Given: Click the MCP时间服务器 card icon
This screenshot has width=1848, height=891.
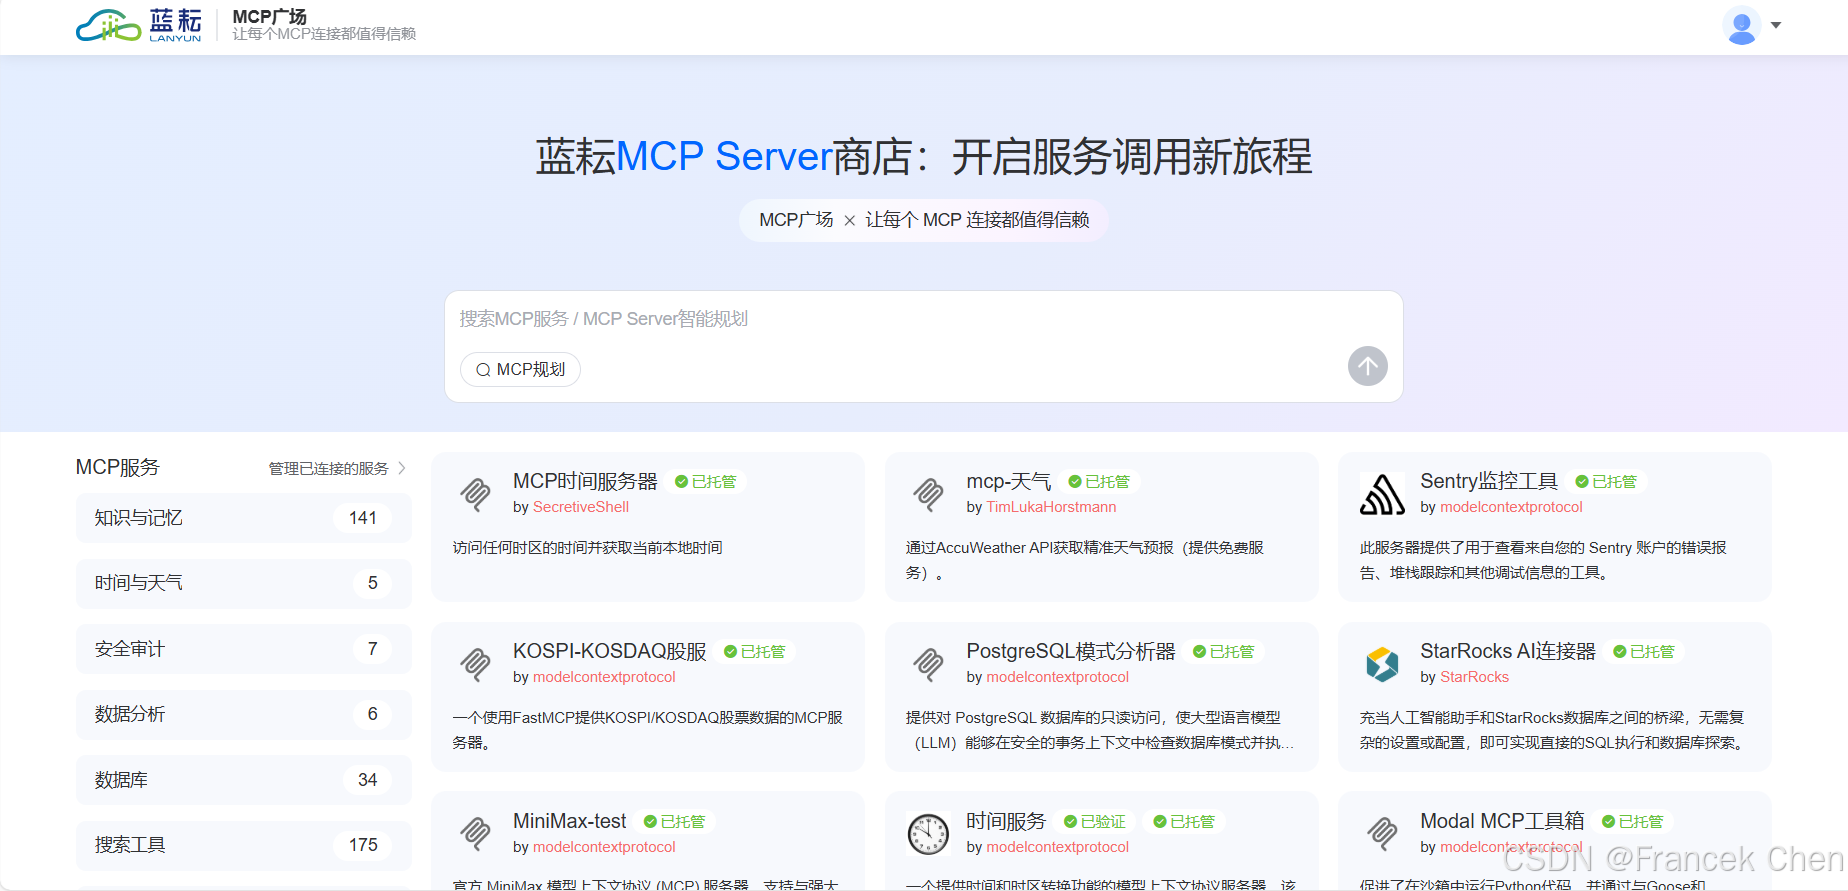Looking at the screenshot, I should pyautogui.click(x=475, y=494).
